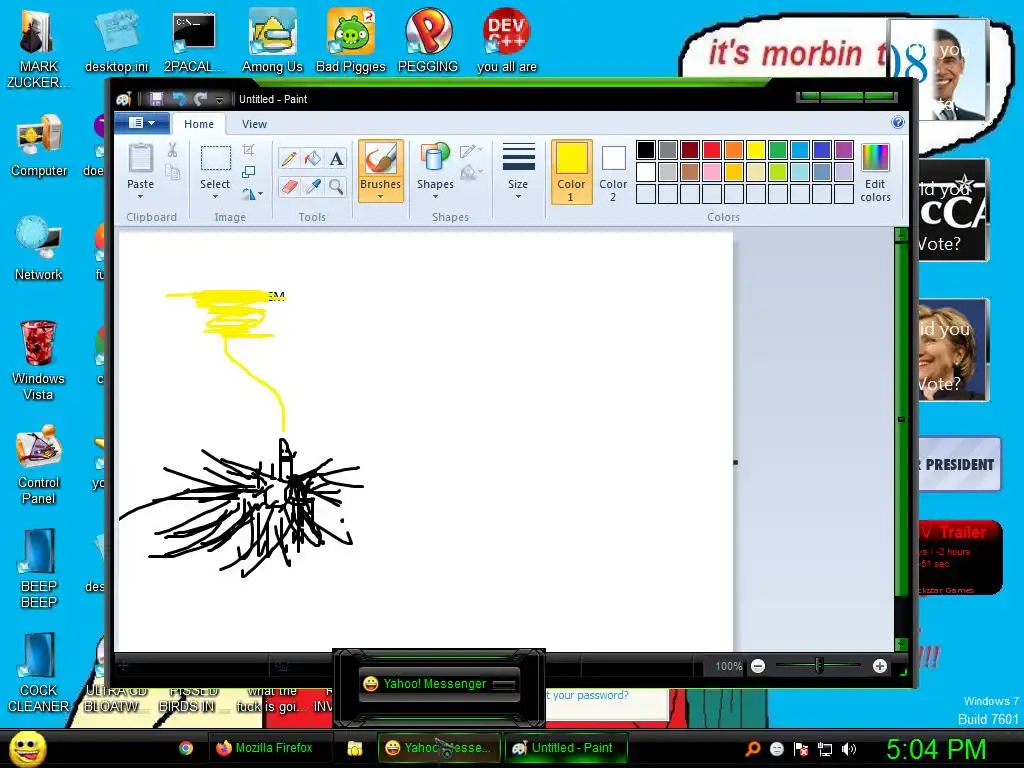1024x768 pixels.
Task: Open PEGGING desktop icon
Action: click(x=428, y=41)
